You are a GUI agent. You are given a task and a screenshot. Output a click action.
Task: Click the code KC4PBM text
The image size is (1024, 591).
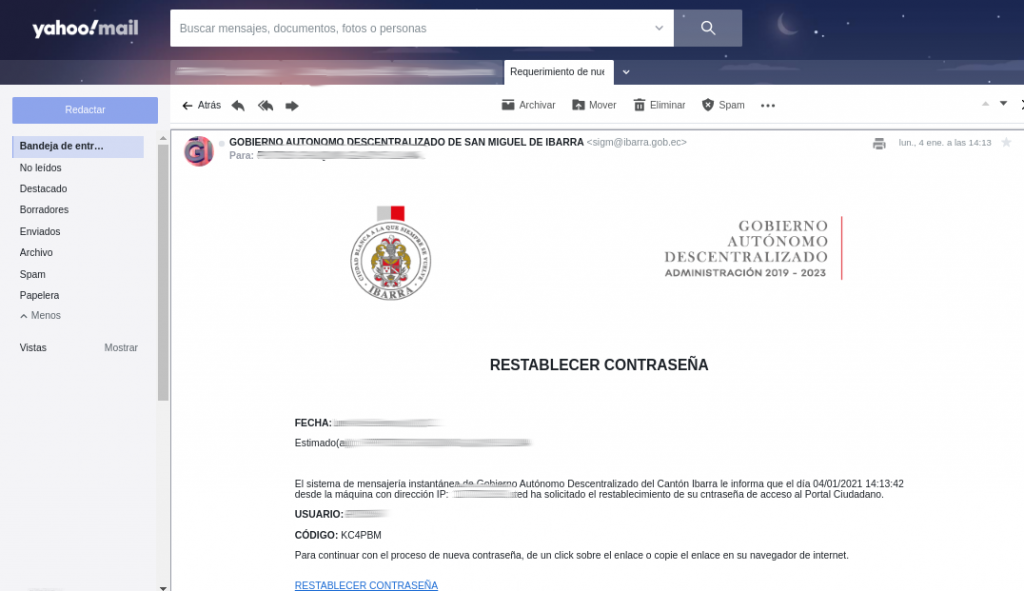click(x=361, y=535)
